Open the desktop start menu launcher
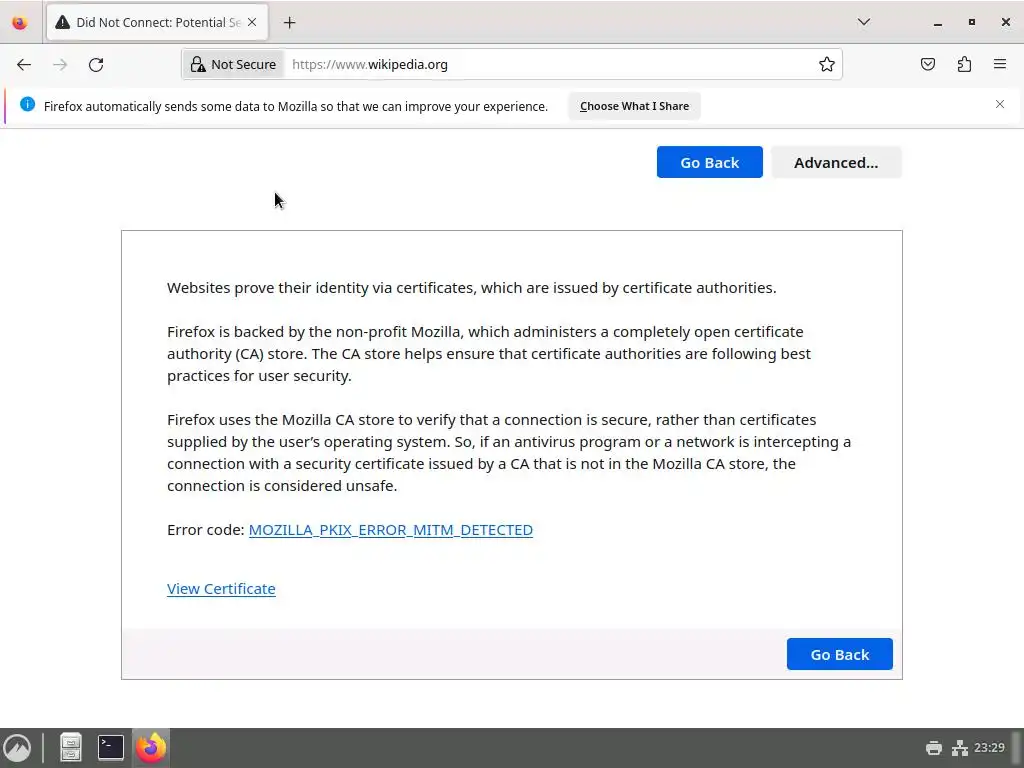The width and height of the screenshot is (1024, 768). [x=18, y=748]
